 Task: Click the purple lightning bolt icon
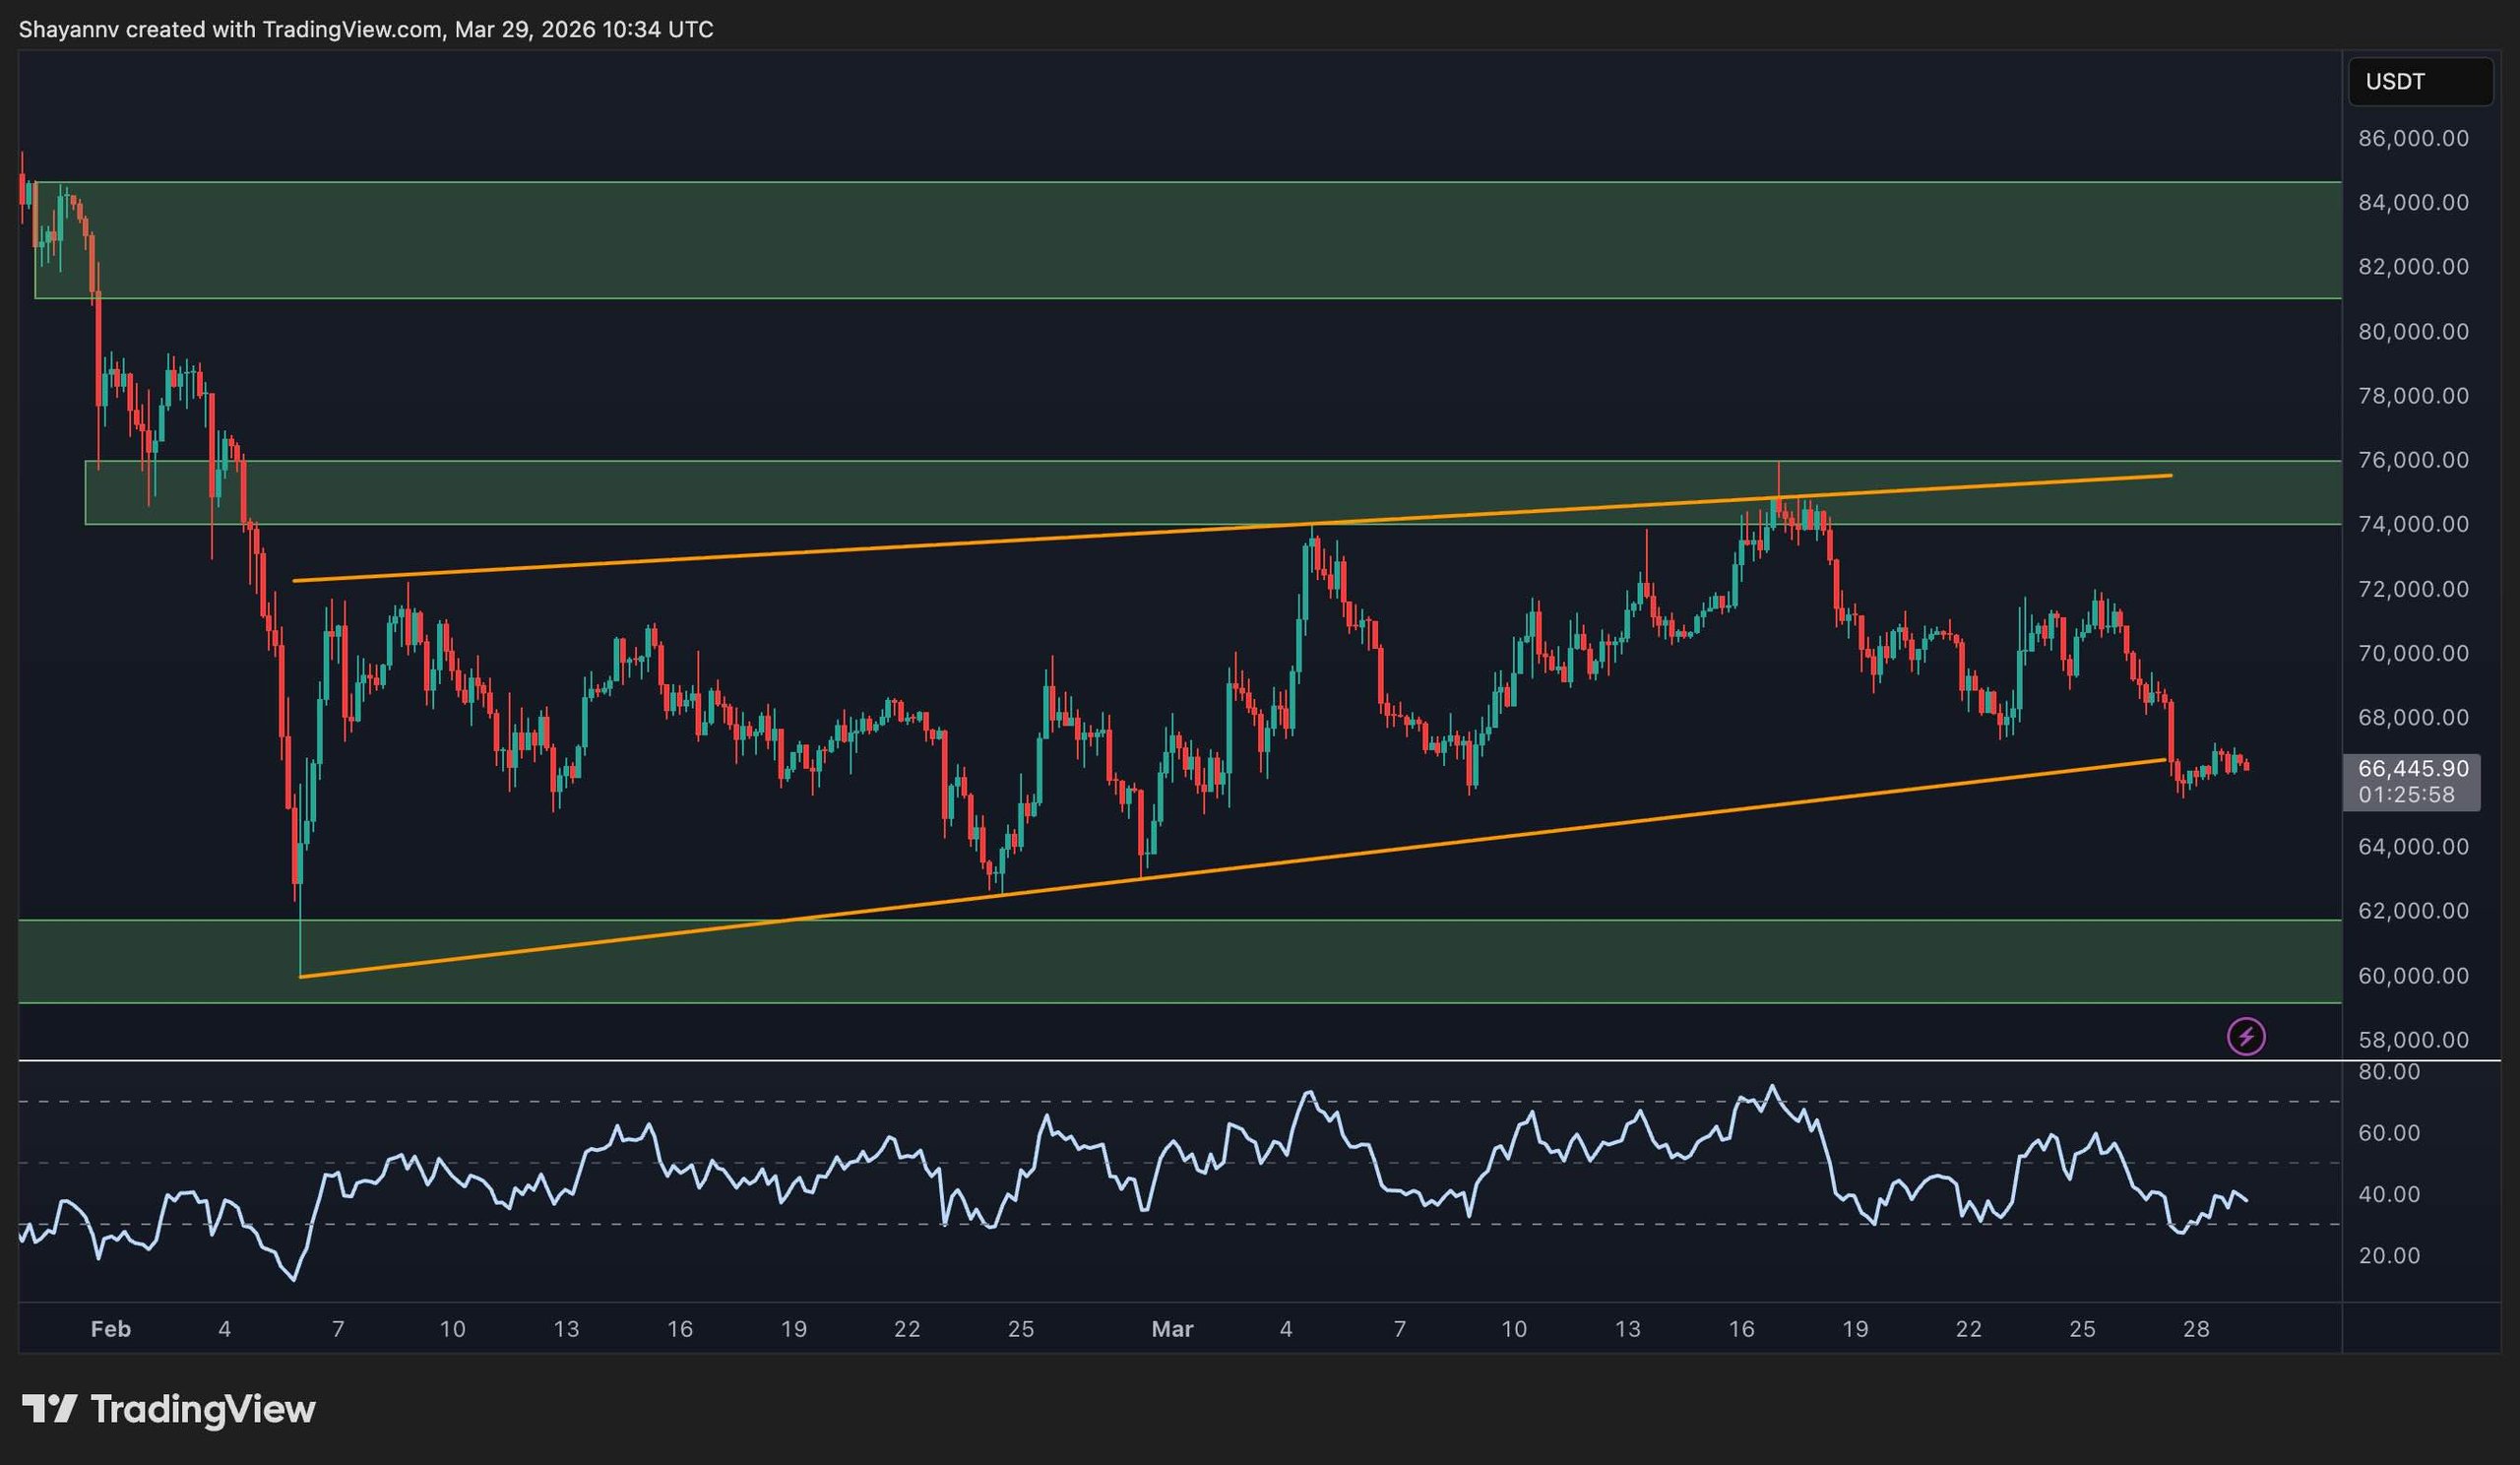(x=2246, y=1036)
